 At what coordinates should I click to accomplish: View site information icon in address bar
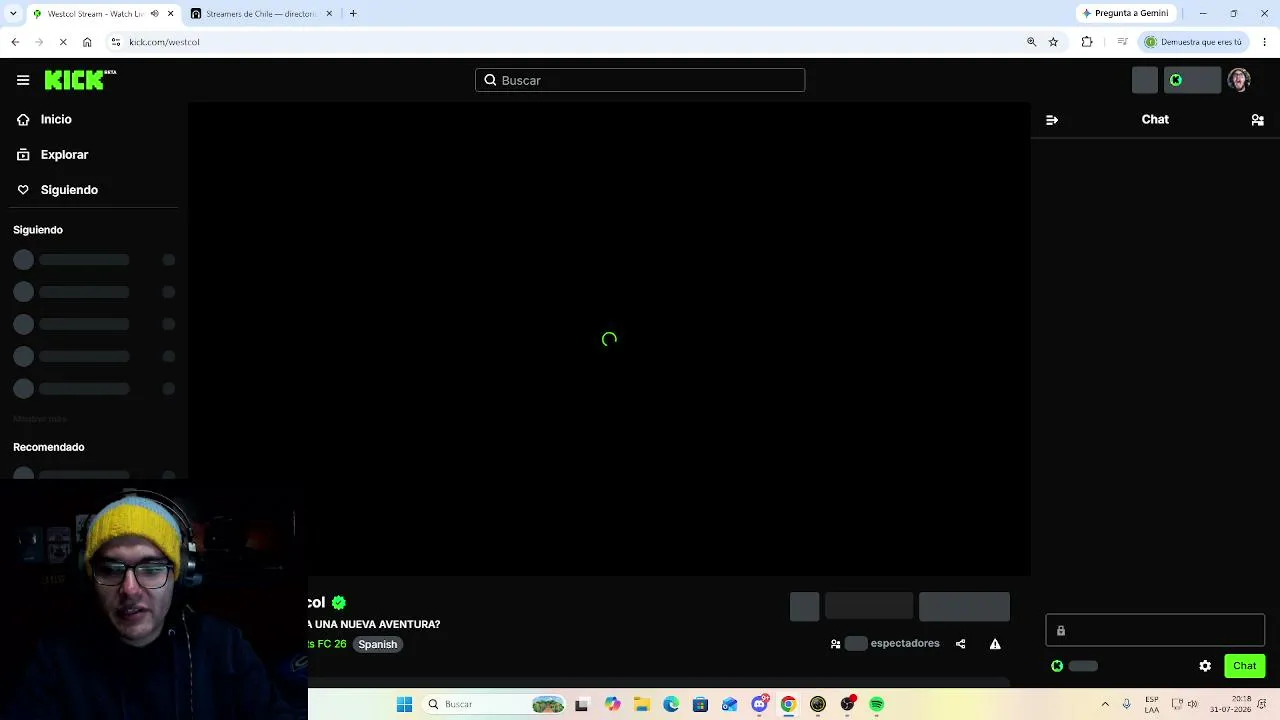(x=116, y=42)
